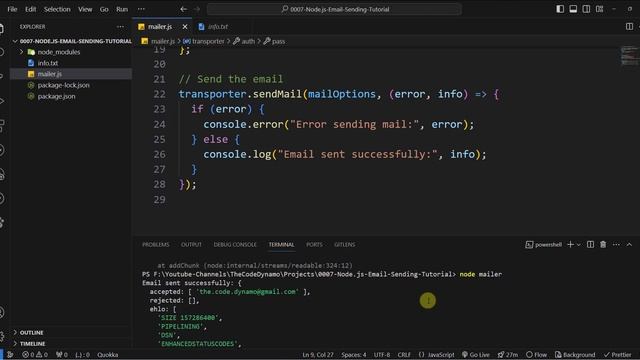The height and width of the screenshot is (360, 640).
Task: Click Quokka in the status bar
Action: [107, 355]
